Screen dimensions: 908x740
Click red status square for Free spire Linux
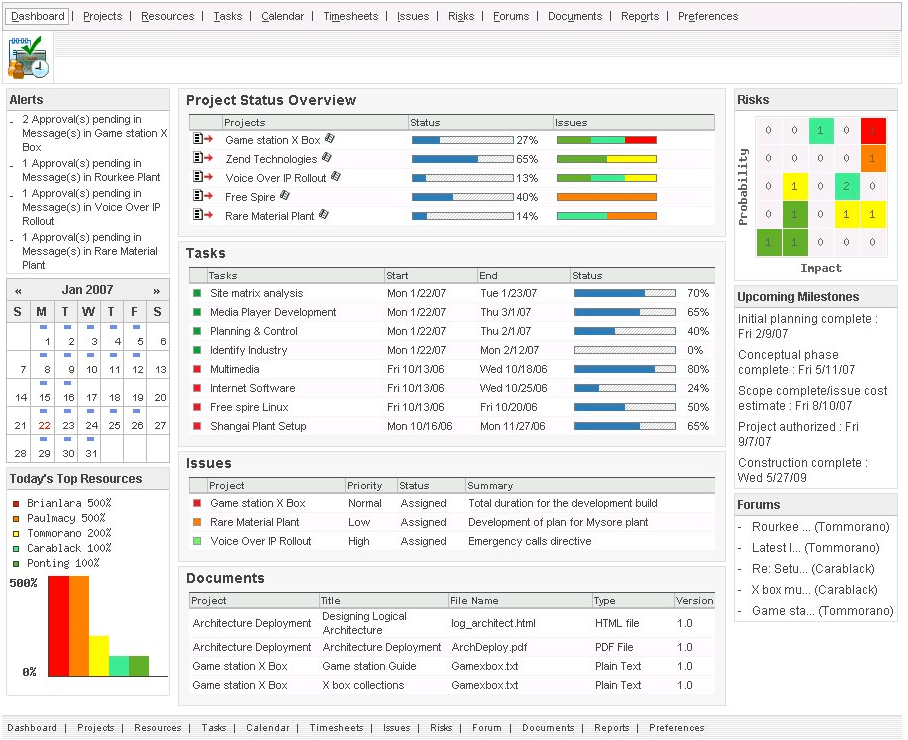pyautogui.click(x=197, y=408)
